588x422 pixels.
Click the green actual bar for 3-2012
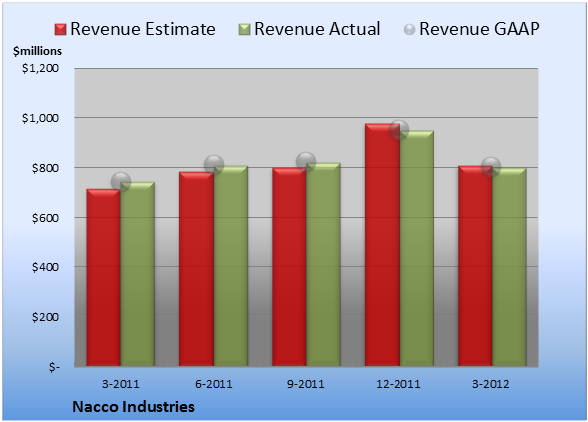click(x=509, y=267)
